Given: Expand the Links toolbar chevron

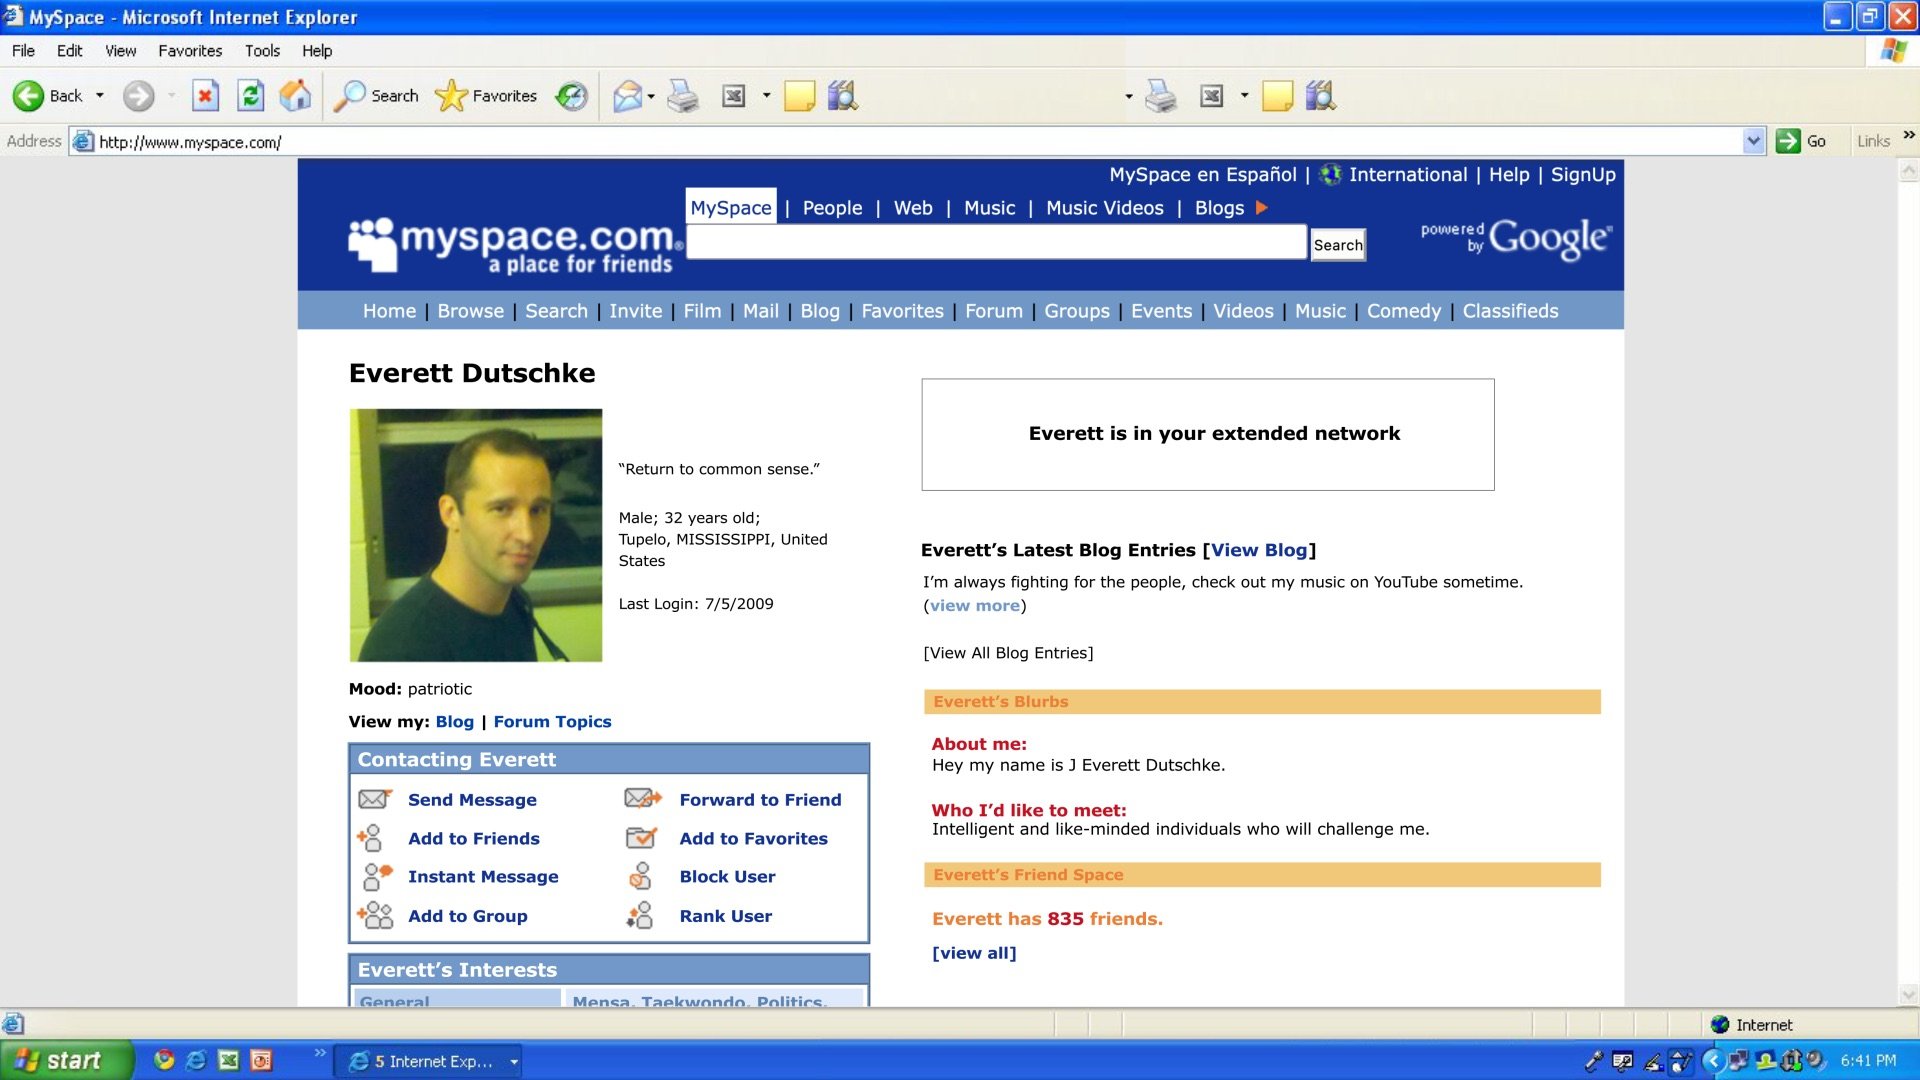Looking at the screenshot, I should click(1909, 135).
